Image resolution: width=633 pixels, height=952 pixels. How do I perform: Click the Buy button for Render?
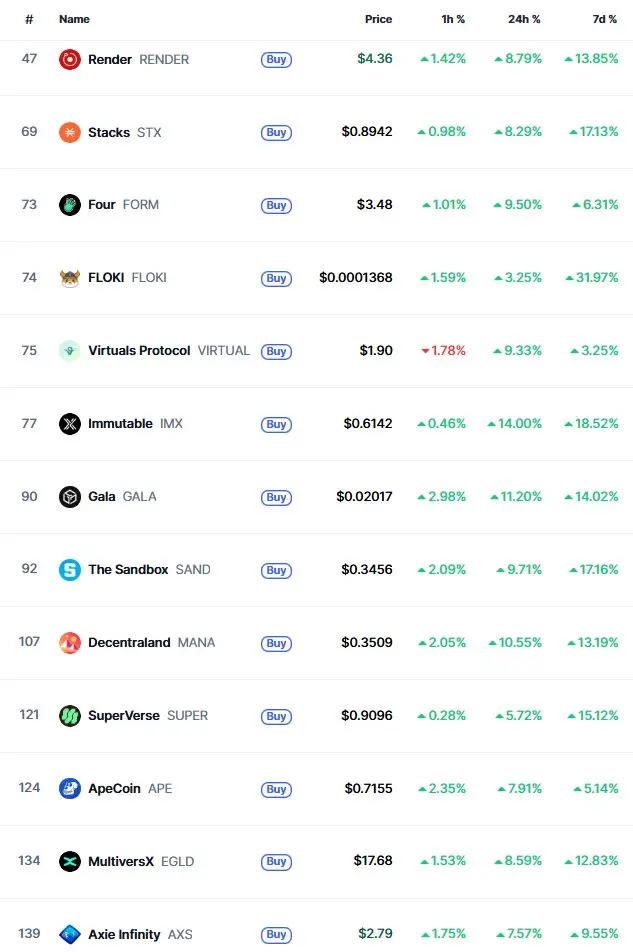coord(276,60)
